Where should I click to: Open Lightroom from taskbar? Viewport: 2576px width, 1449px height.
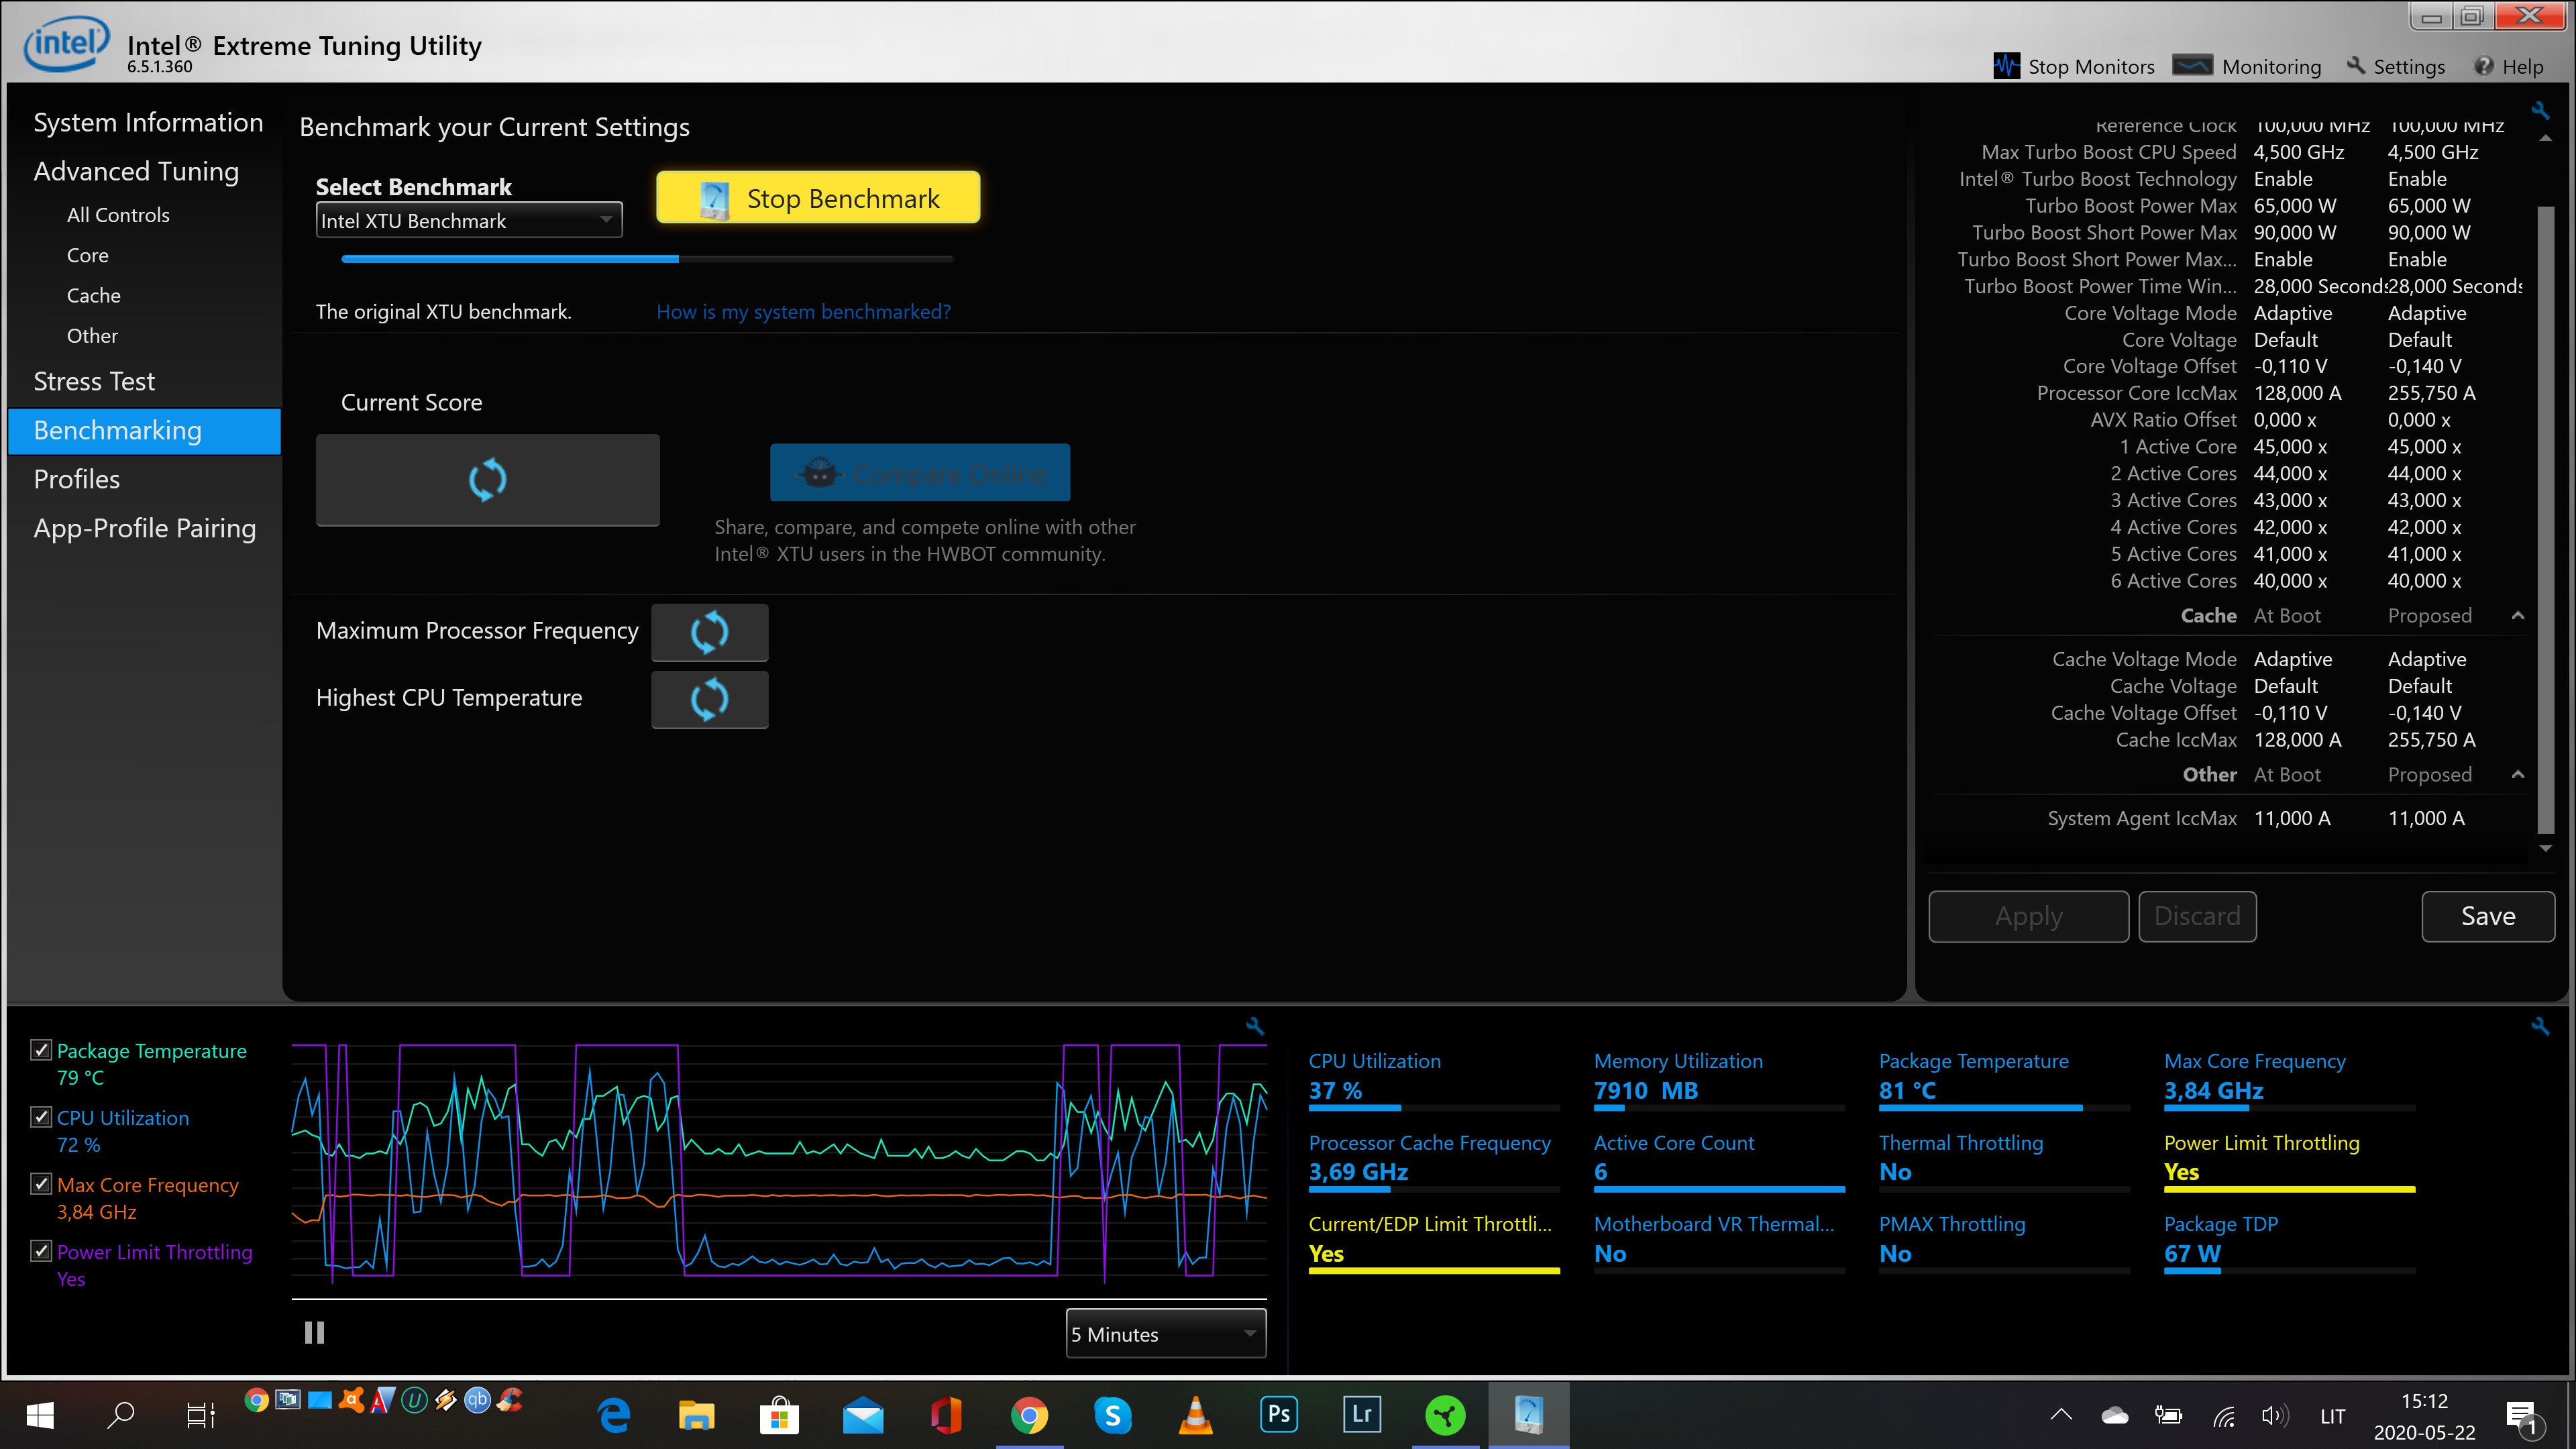click(1362, 1414)
